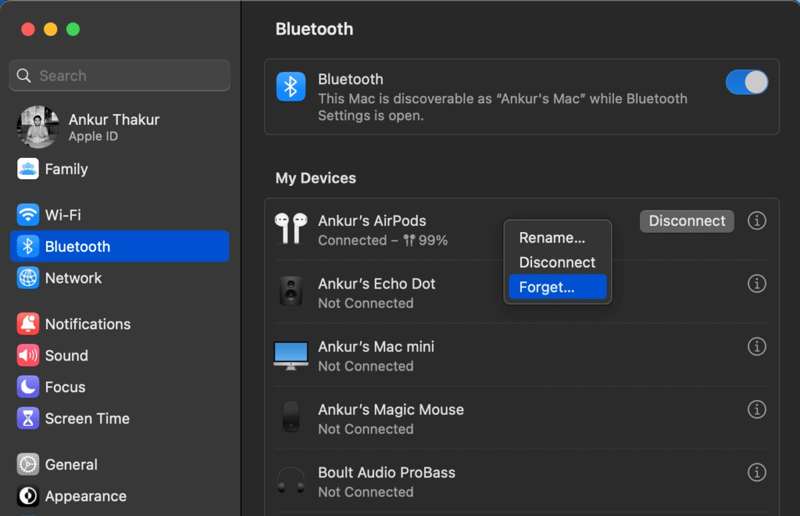Click the Notifications bell icon
This screenshot has height=516, width=800.
tap(28, 324)
